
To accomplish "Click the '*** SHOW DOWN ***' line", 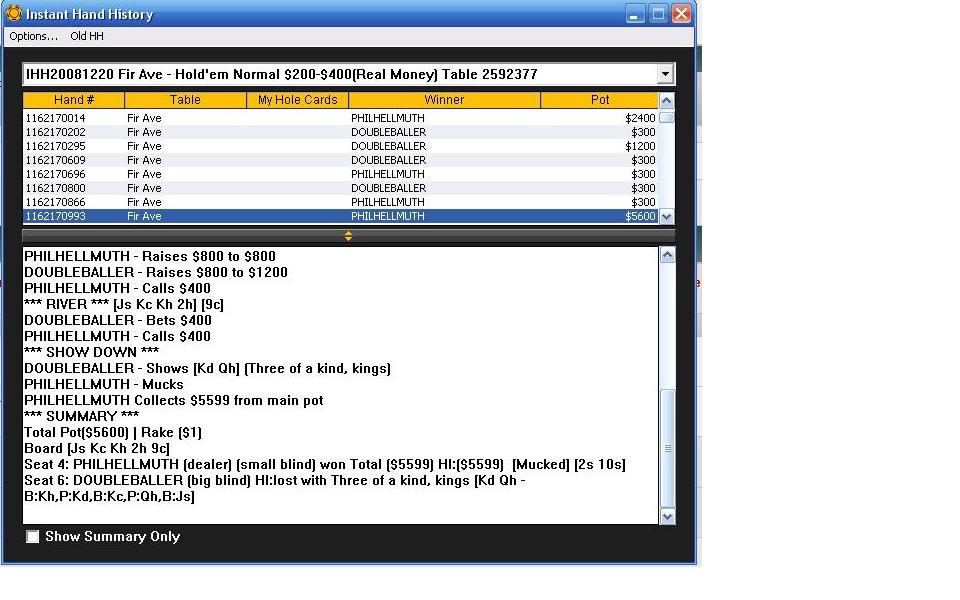I will point(92,352).
